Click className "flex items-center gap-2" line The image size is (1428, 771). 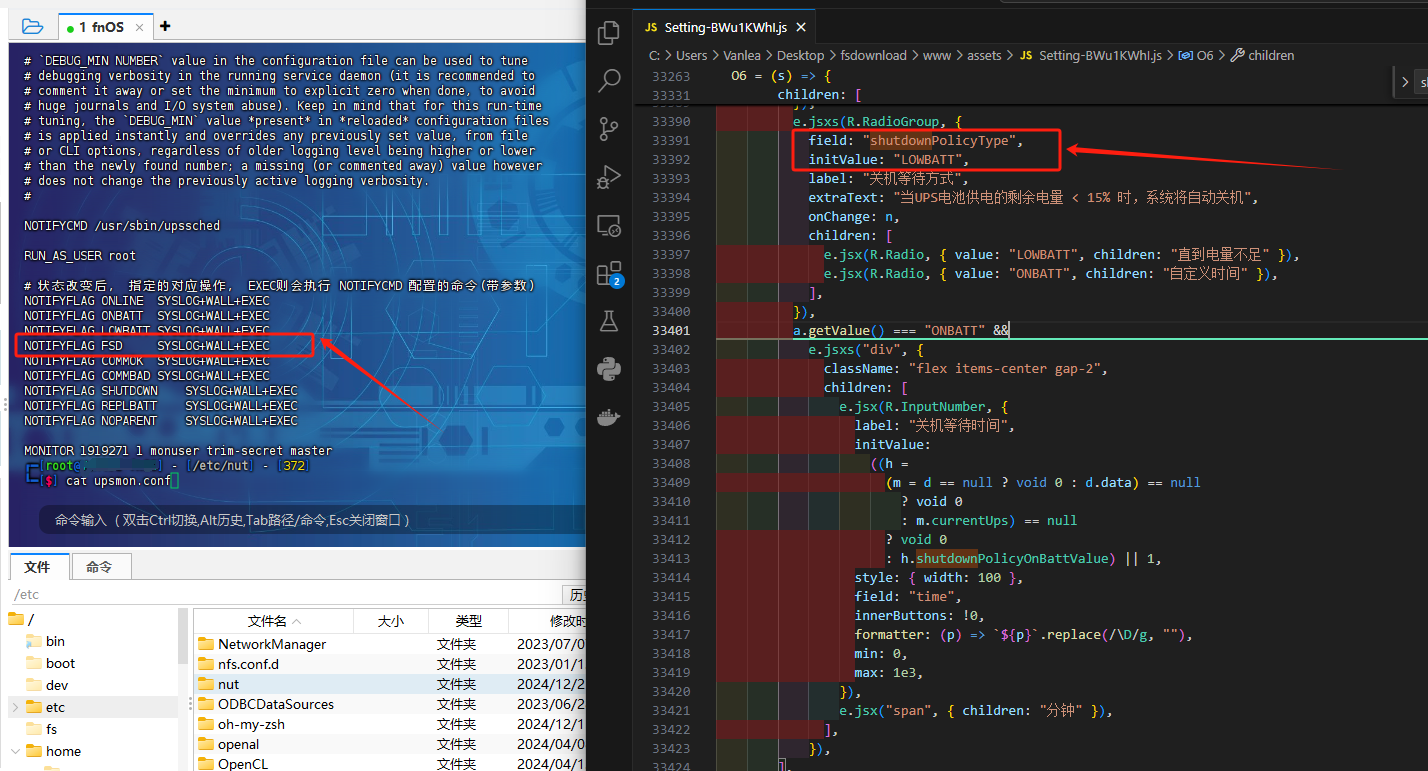click(x=966, y=368)
